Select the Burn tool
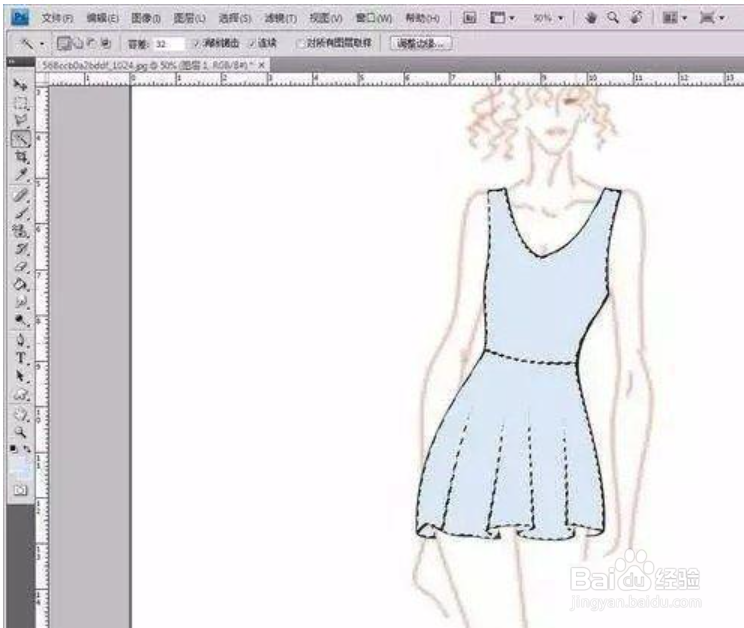The height and width of the screenshot is (628, 744). pyautogui.click(x=20, y=320)
